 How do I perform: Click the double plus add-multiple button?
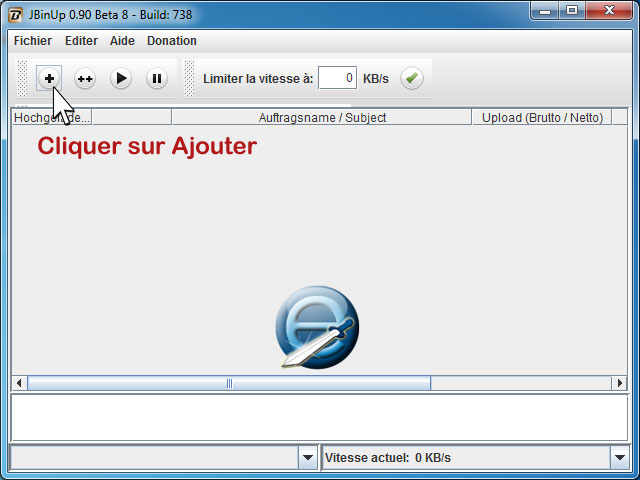pyautogui.click(x=85, y=78)
